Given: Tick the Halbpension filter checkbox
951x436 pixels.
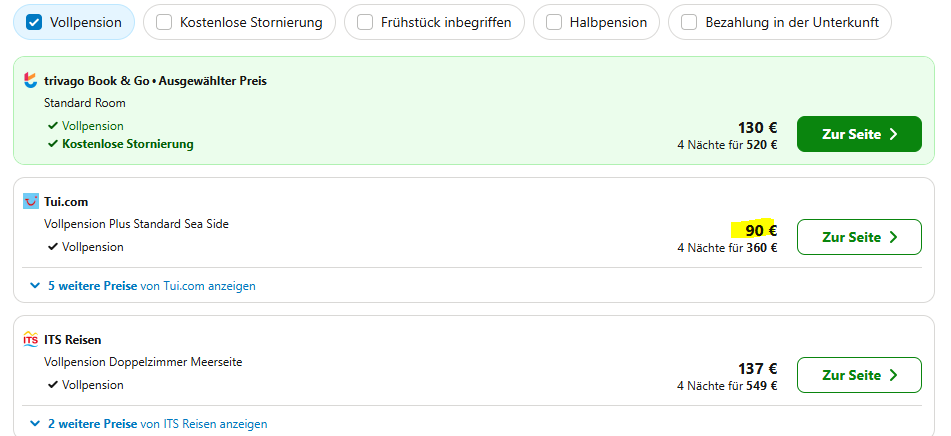Looking at the screenshot, I should coord(554,22).
